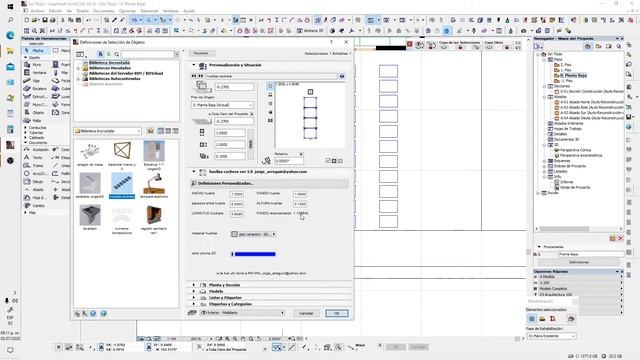Open Edición menu
The height and width of the screenshot is (360, 640).
[56, 11]
